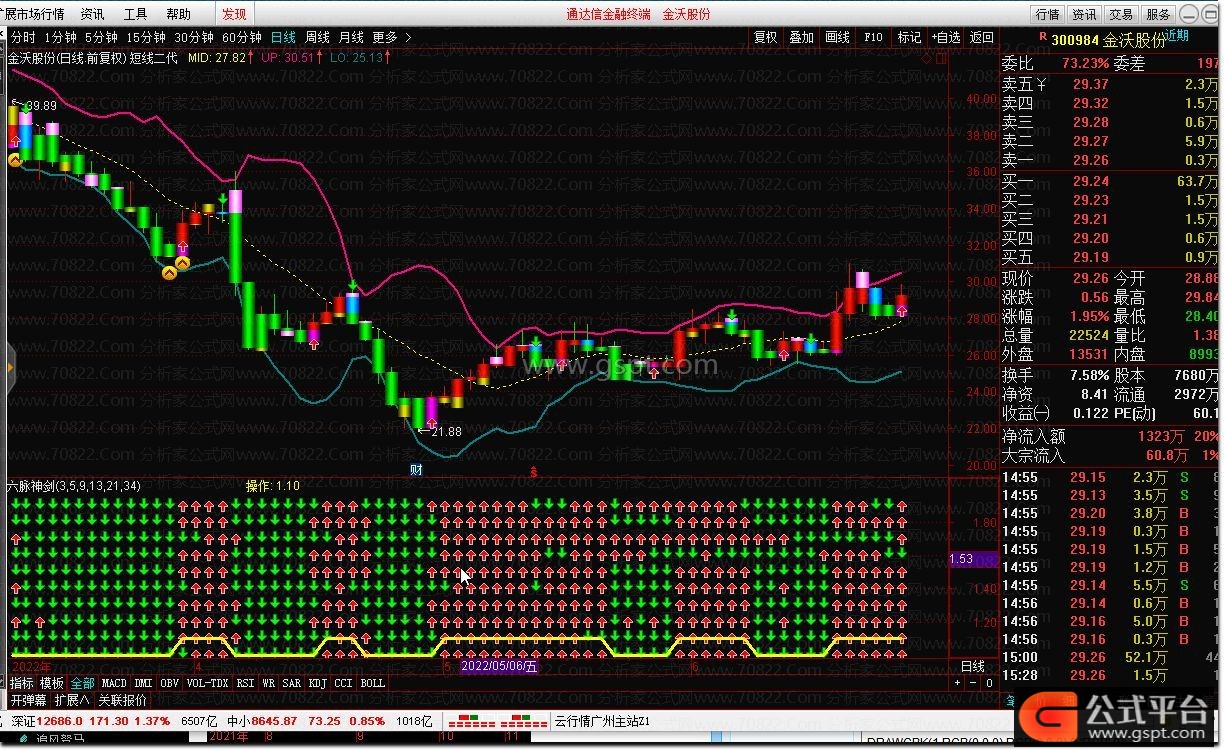The width and height of the screenshot is (1224, 750).
Task: Switch indicator to VOL-TDX
Action: (207, 683)
